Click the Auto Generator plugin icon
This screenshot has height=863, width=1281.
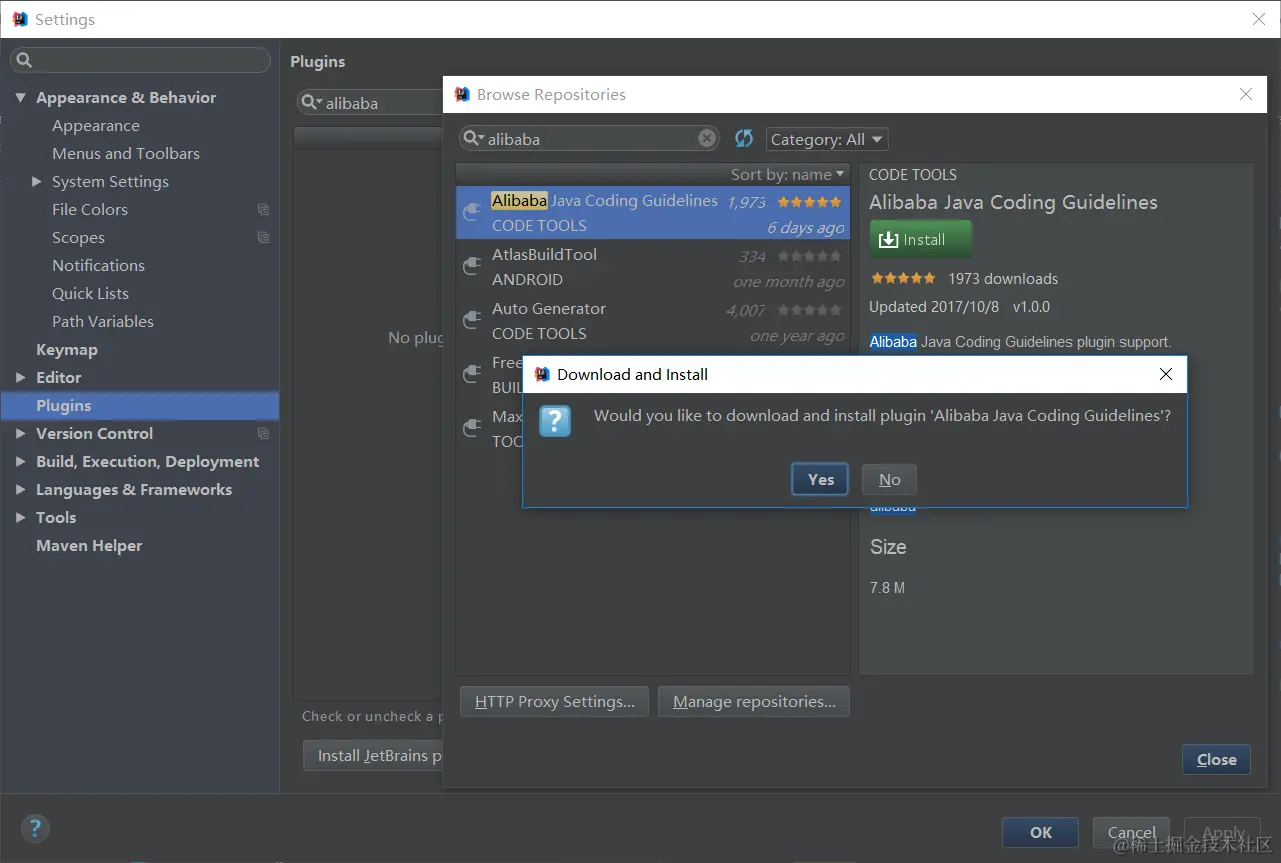pyautogui.click(x=471, y=319)
